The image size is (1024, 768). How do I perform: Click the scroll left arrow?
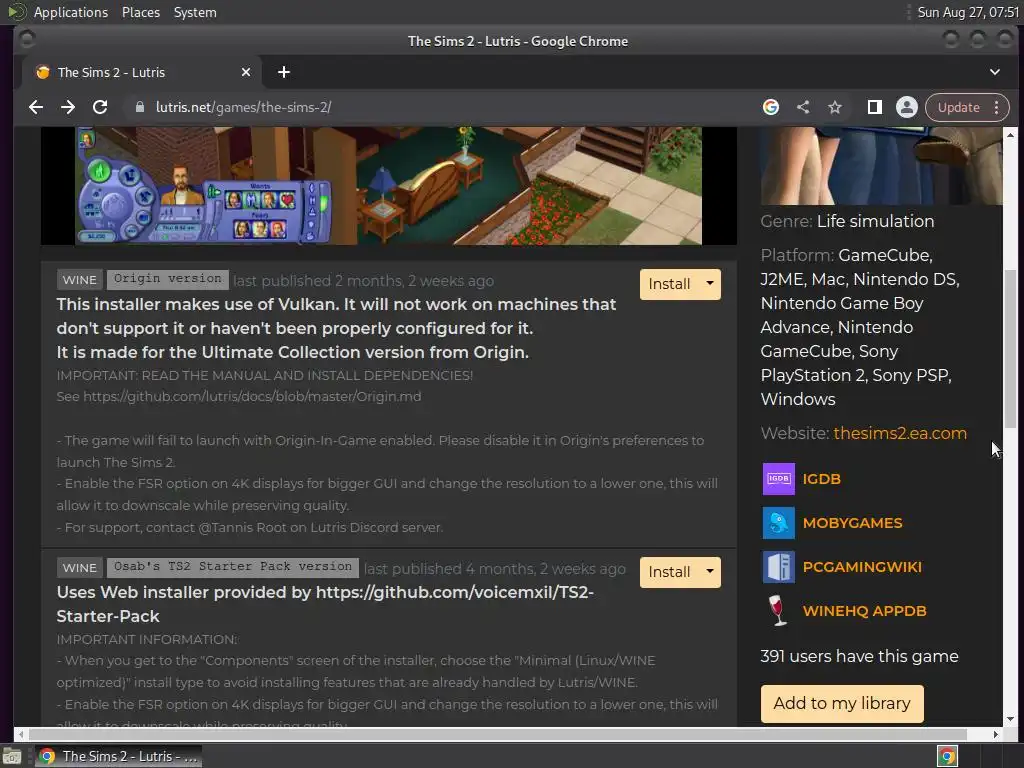point(20,734)
